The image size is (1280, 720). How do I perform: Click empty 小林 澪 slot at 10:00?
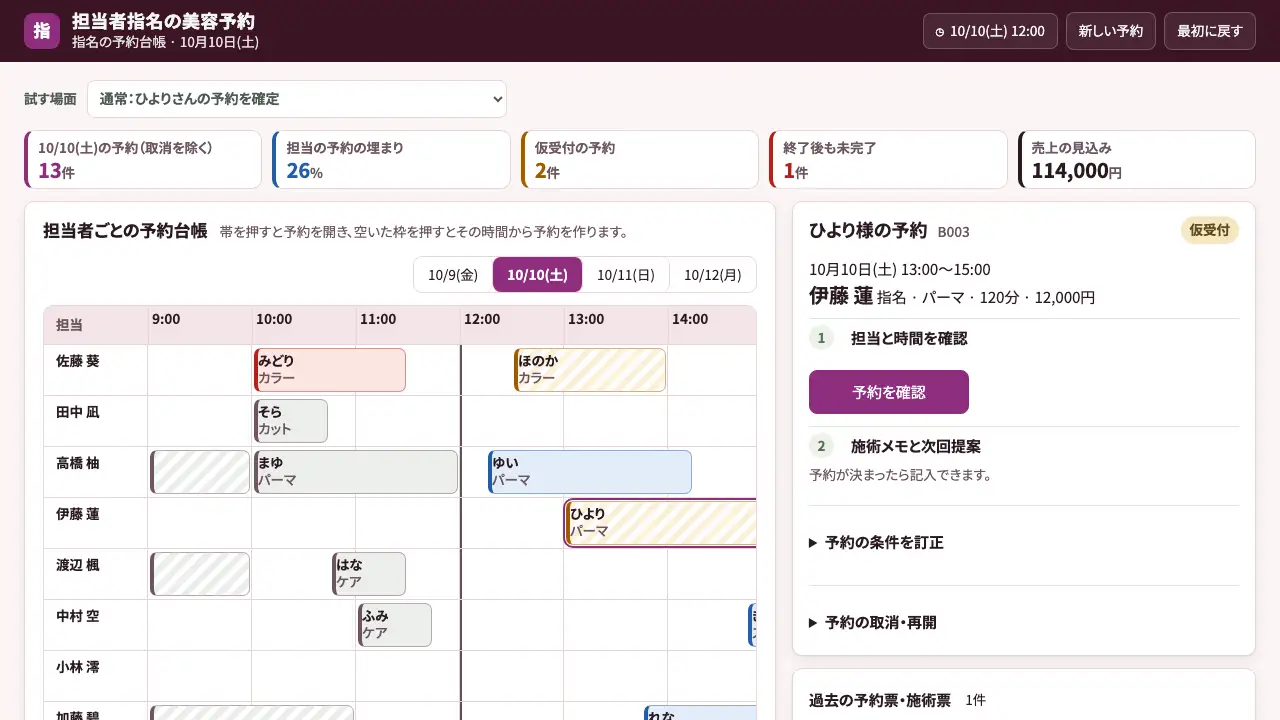click(304, 676)
